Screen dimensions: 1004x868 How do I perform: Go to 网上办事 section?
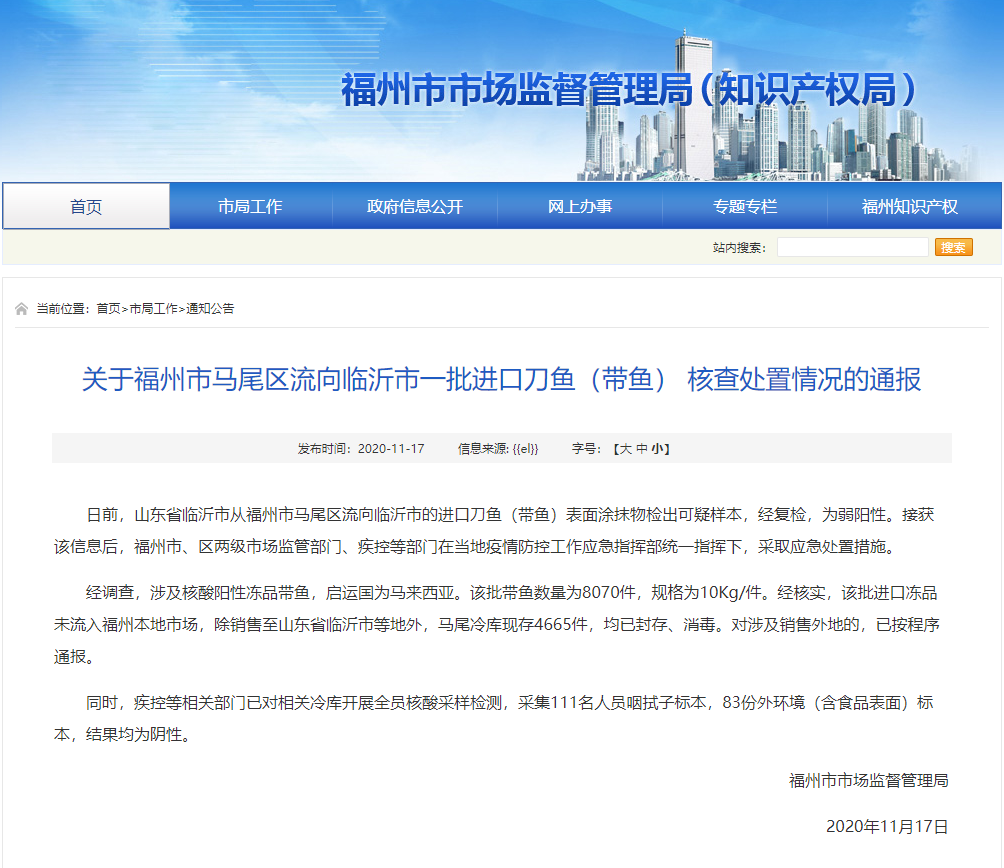[x=580, y=206]
